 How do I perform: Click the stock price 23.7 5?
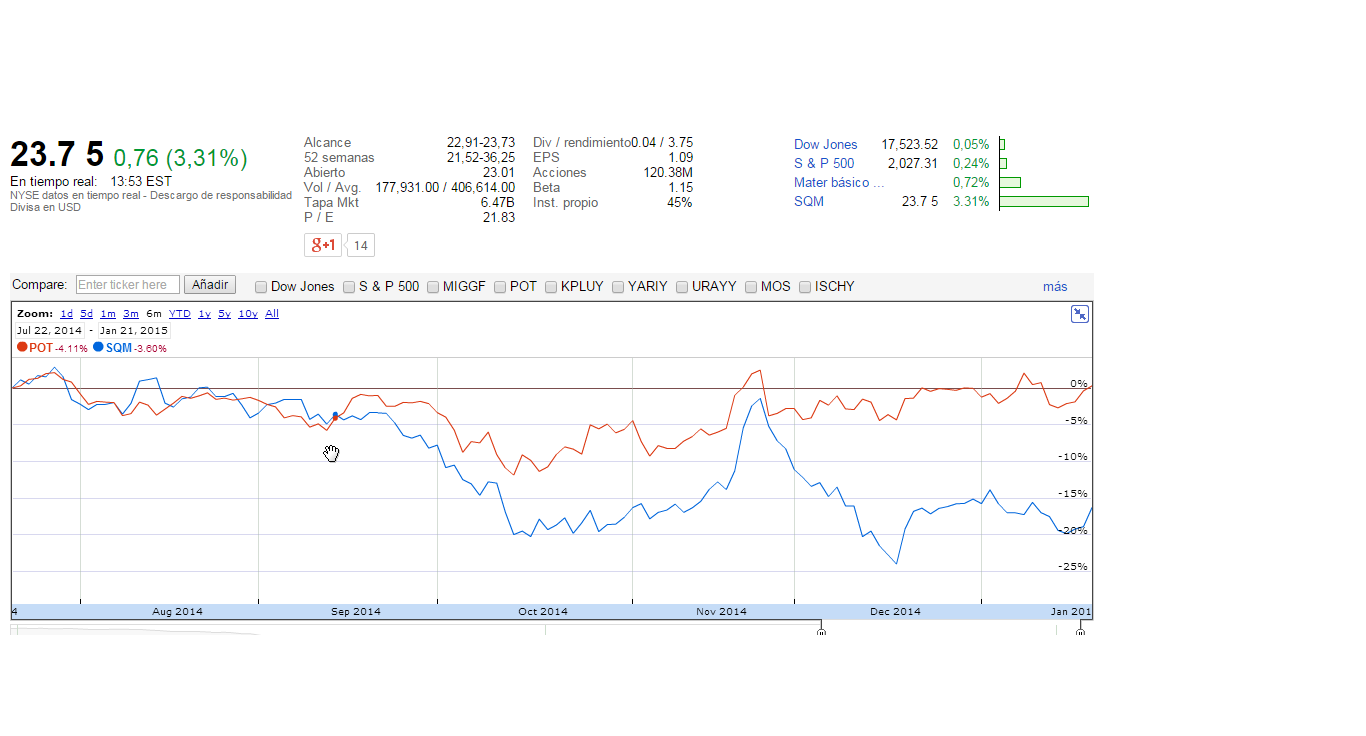[x=57, y=155]
